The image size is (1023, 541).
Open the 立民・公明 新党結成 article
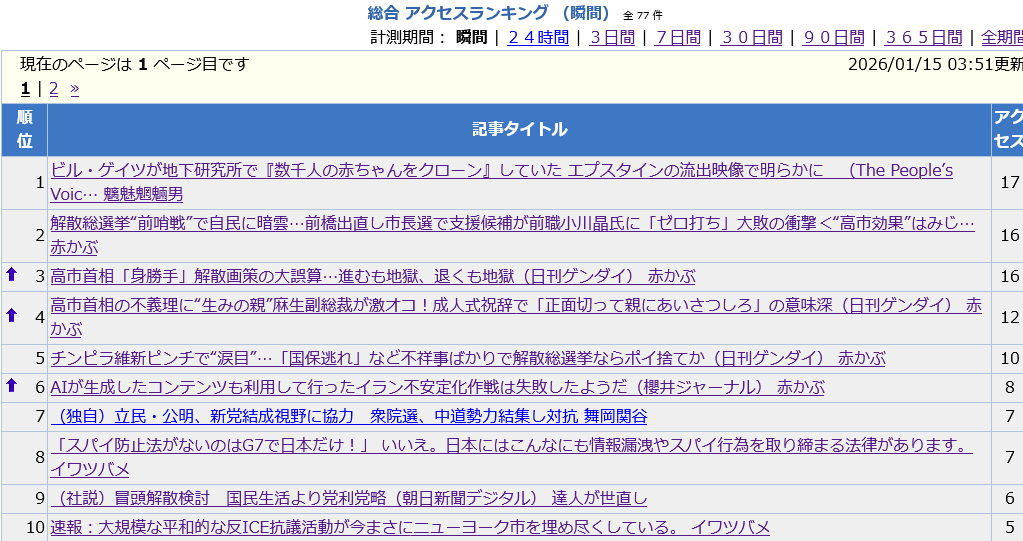tap(348, 417)
